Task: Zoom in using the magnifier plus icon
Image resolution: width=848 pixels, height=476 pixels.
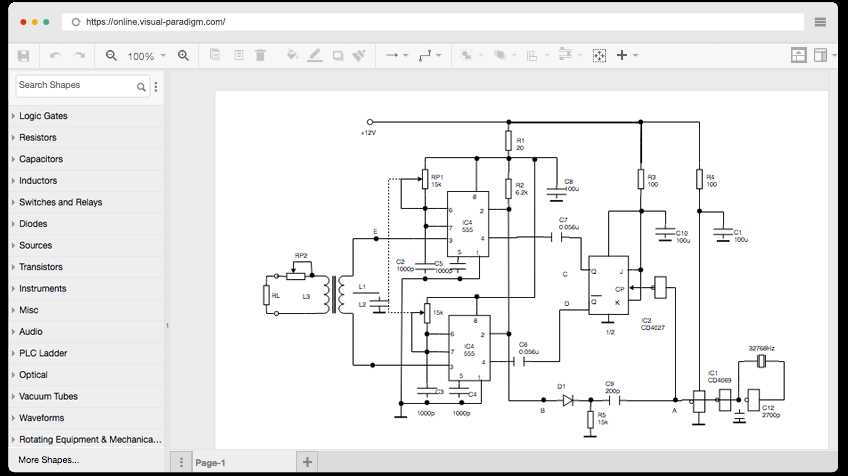Action: (183, 56)
